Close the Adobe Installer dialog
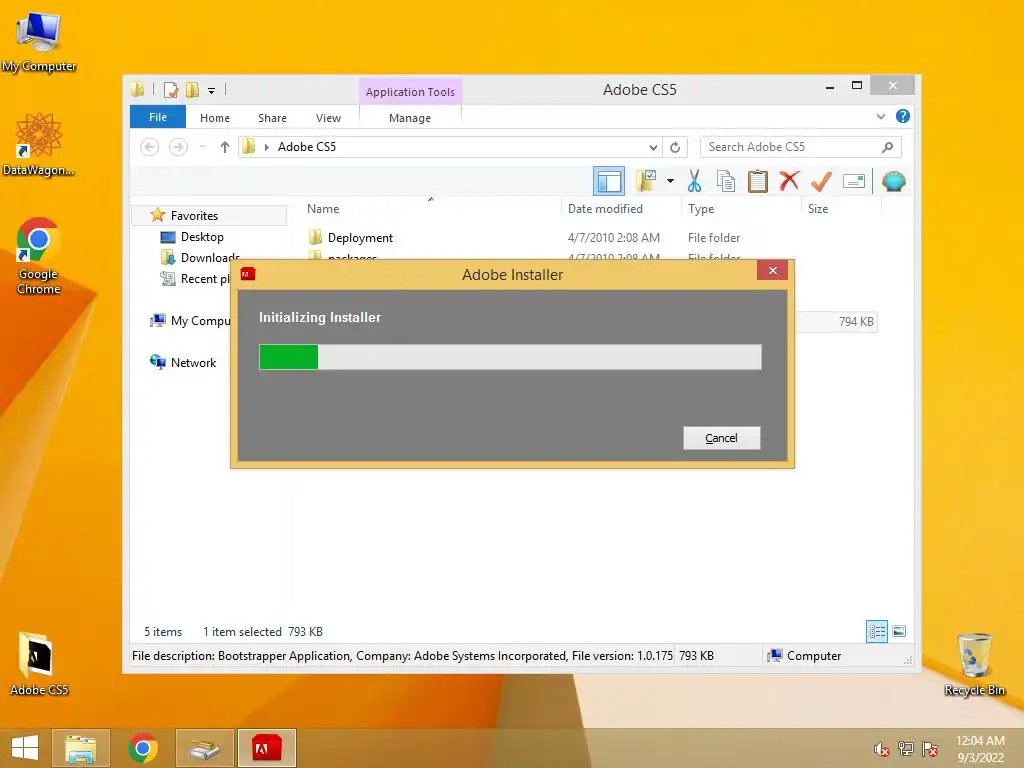This screenshot has width=1024, height=768. click(x=773, y=270)
